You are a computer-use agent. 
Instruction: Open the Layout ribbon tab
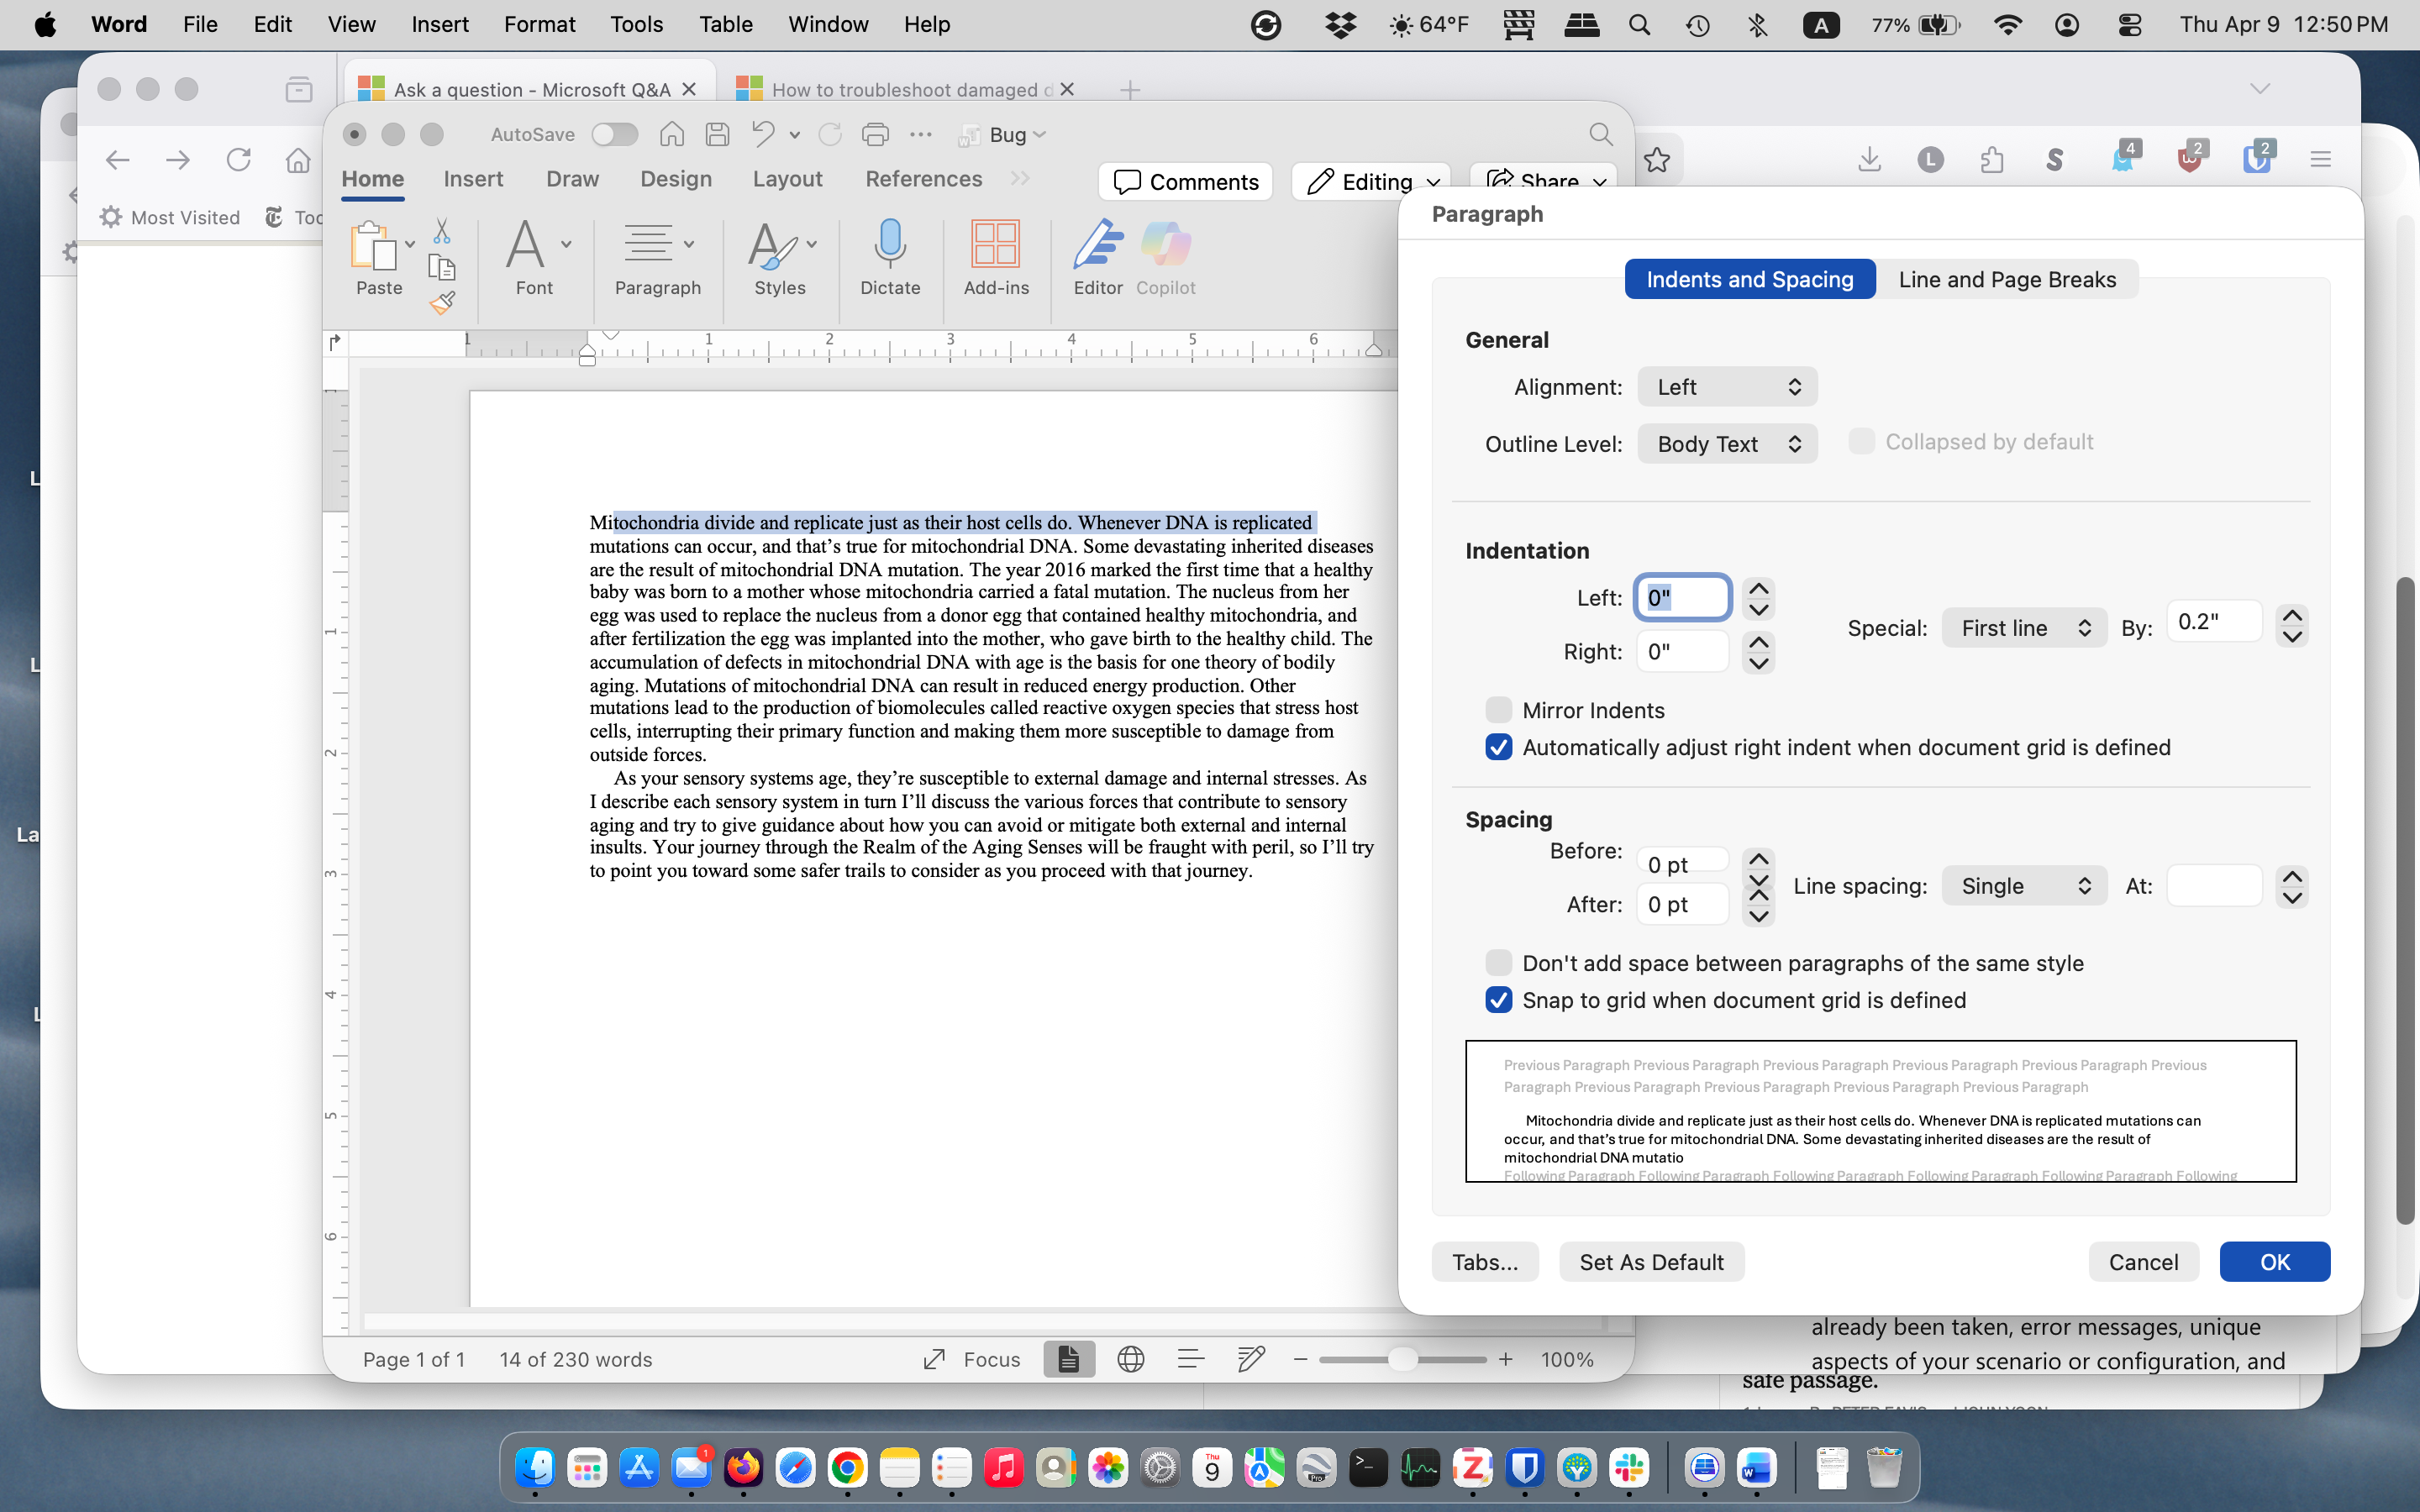point(787,179)
